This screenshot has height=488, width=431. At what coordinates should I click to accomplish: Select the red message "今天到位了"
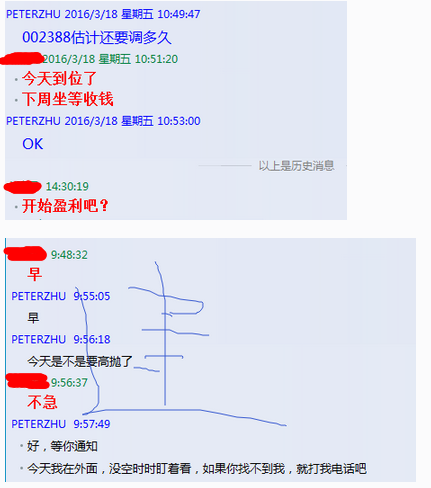[59, 79]
